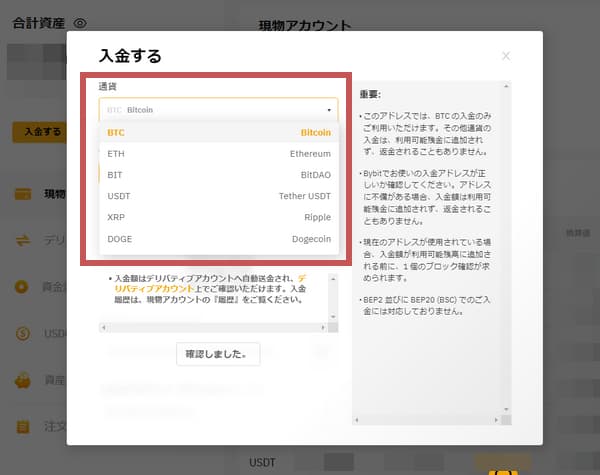Click 重要 panel horizontal scroll left arrow

(357, 420)
